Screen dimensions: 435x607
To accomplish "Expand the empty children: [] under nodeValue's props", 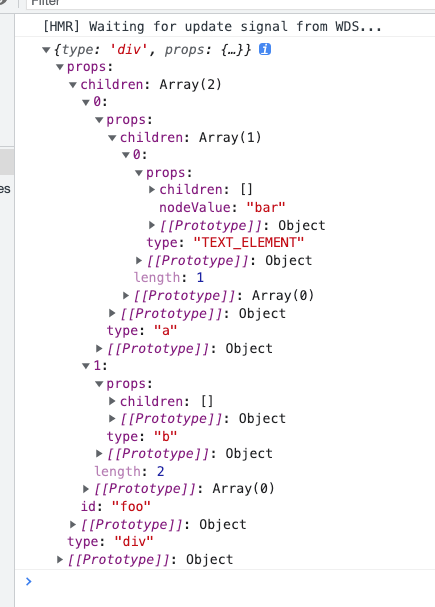I will (x=152, y=189).
